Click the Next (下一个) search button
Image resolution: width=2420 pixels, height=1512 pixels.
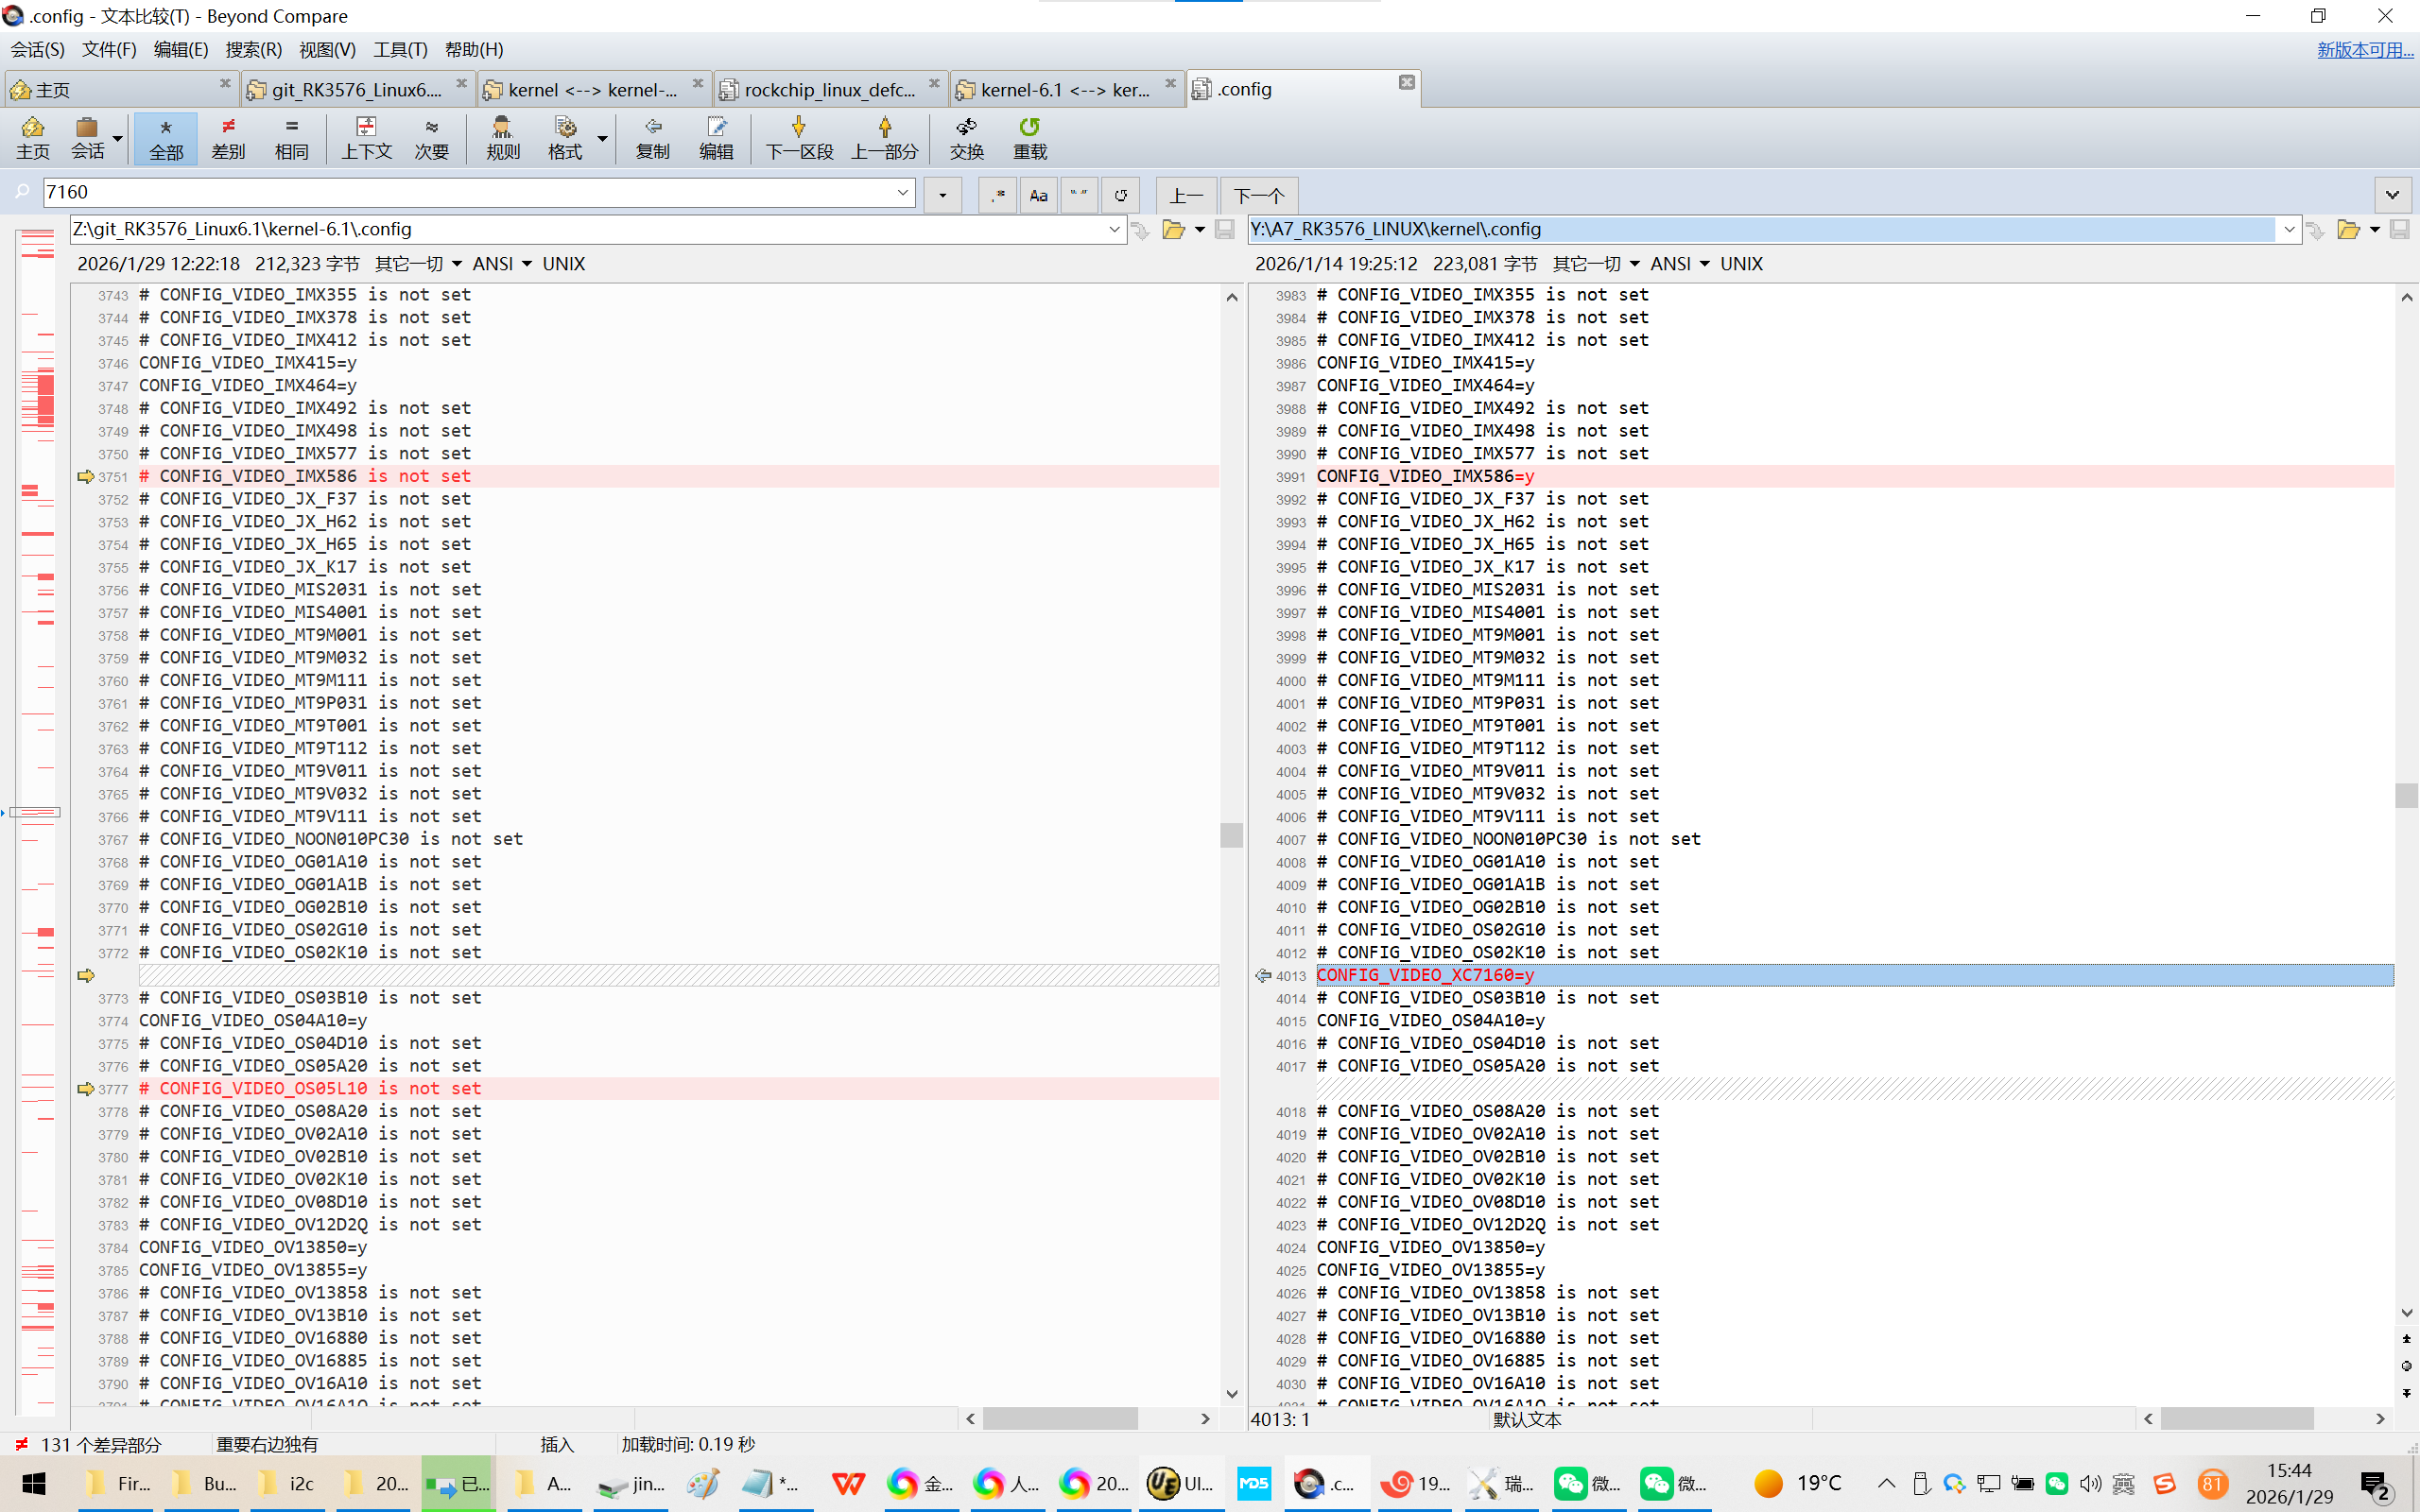1259,195
